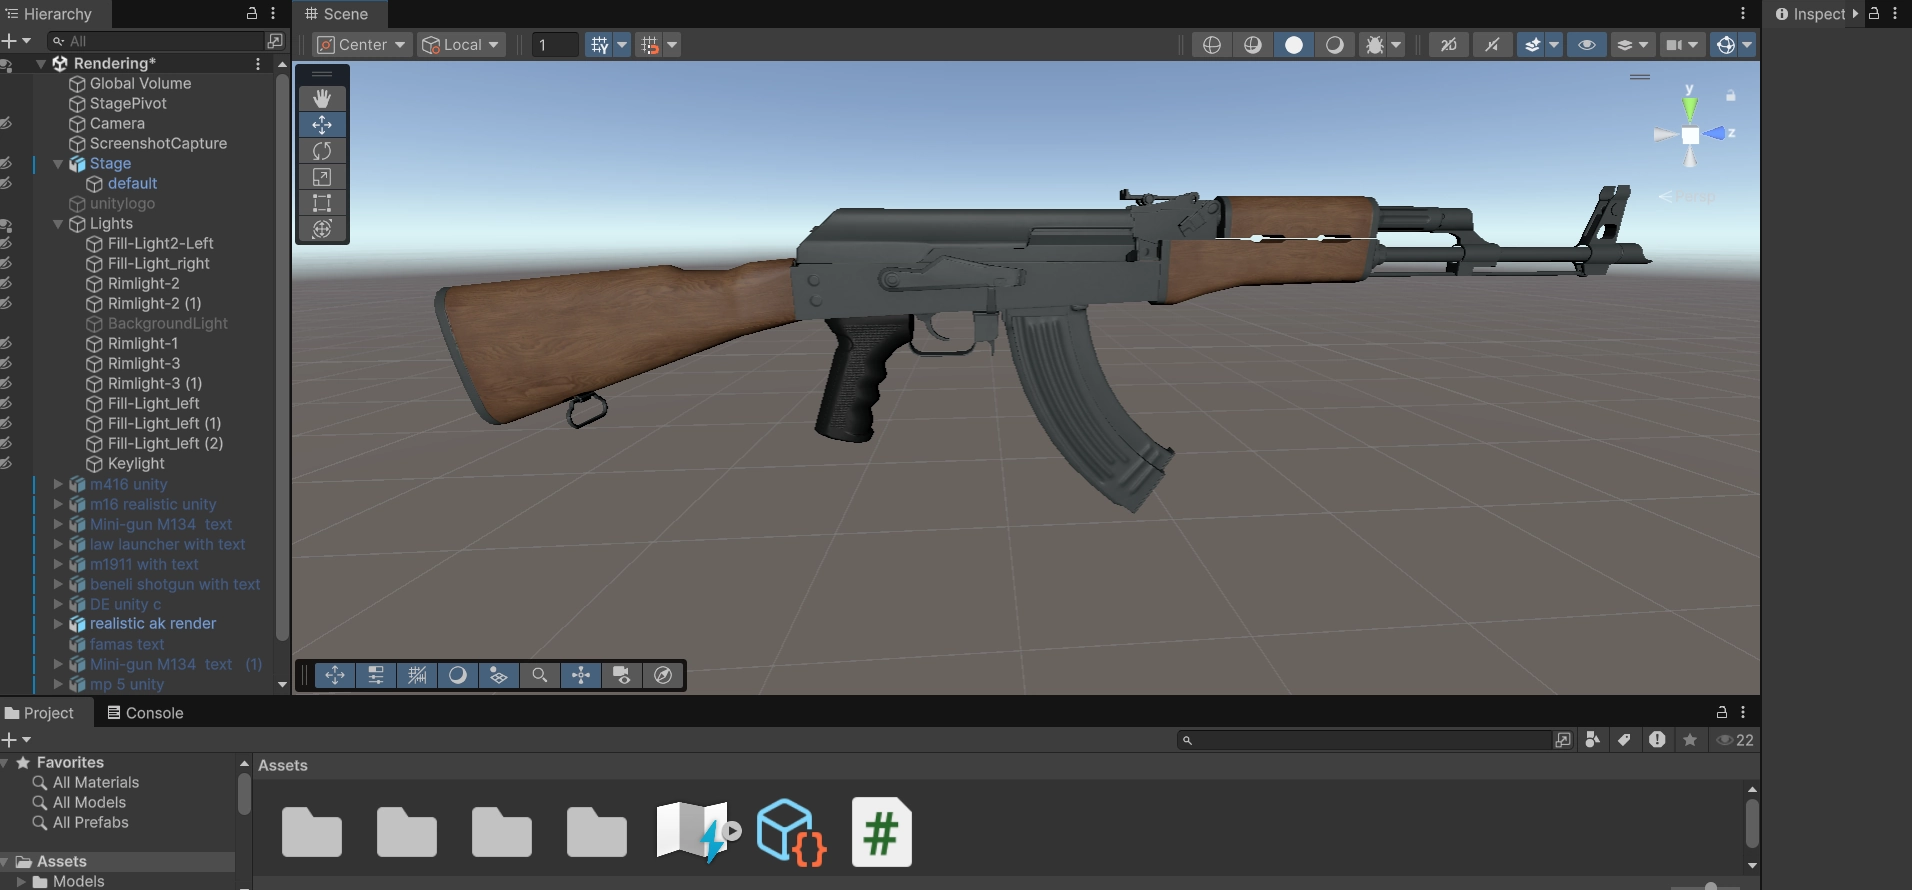
Task: Click the wireframe draw mode icon
Action: tap(1211, 45)
